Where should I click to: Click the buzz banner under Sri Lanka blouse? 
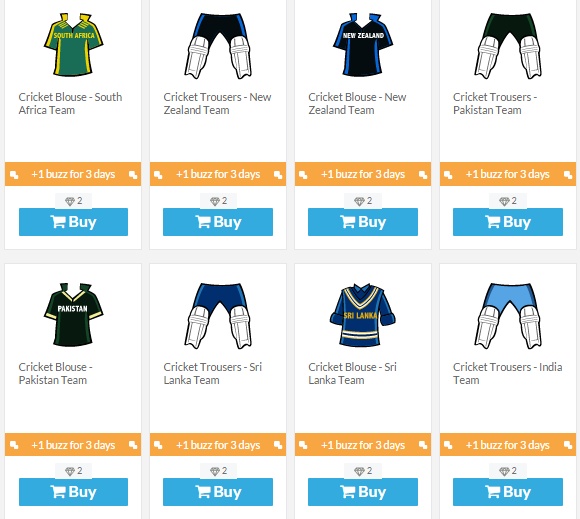[363, 445]
